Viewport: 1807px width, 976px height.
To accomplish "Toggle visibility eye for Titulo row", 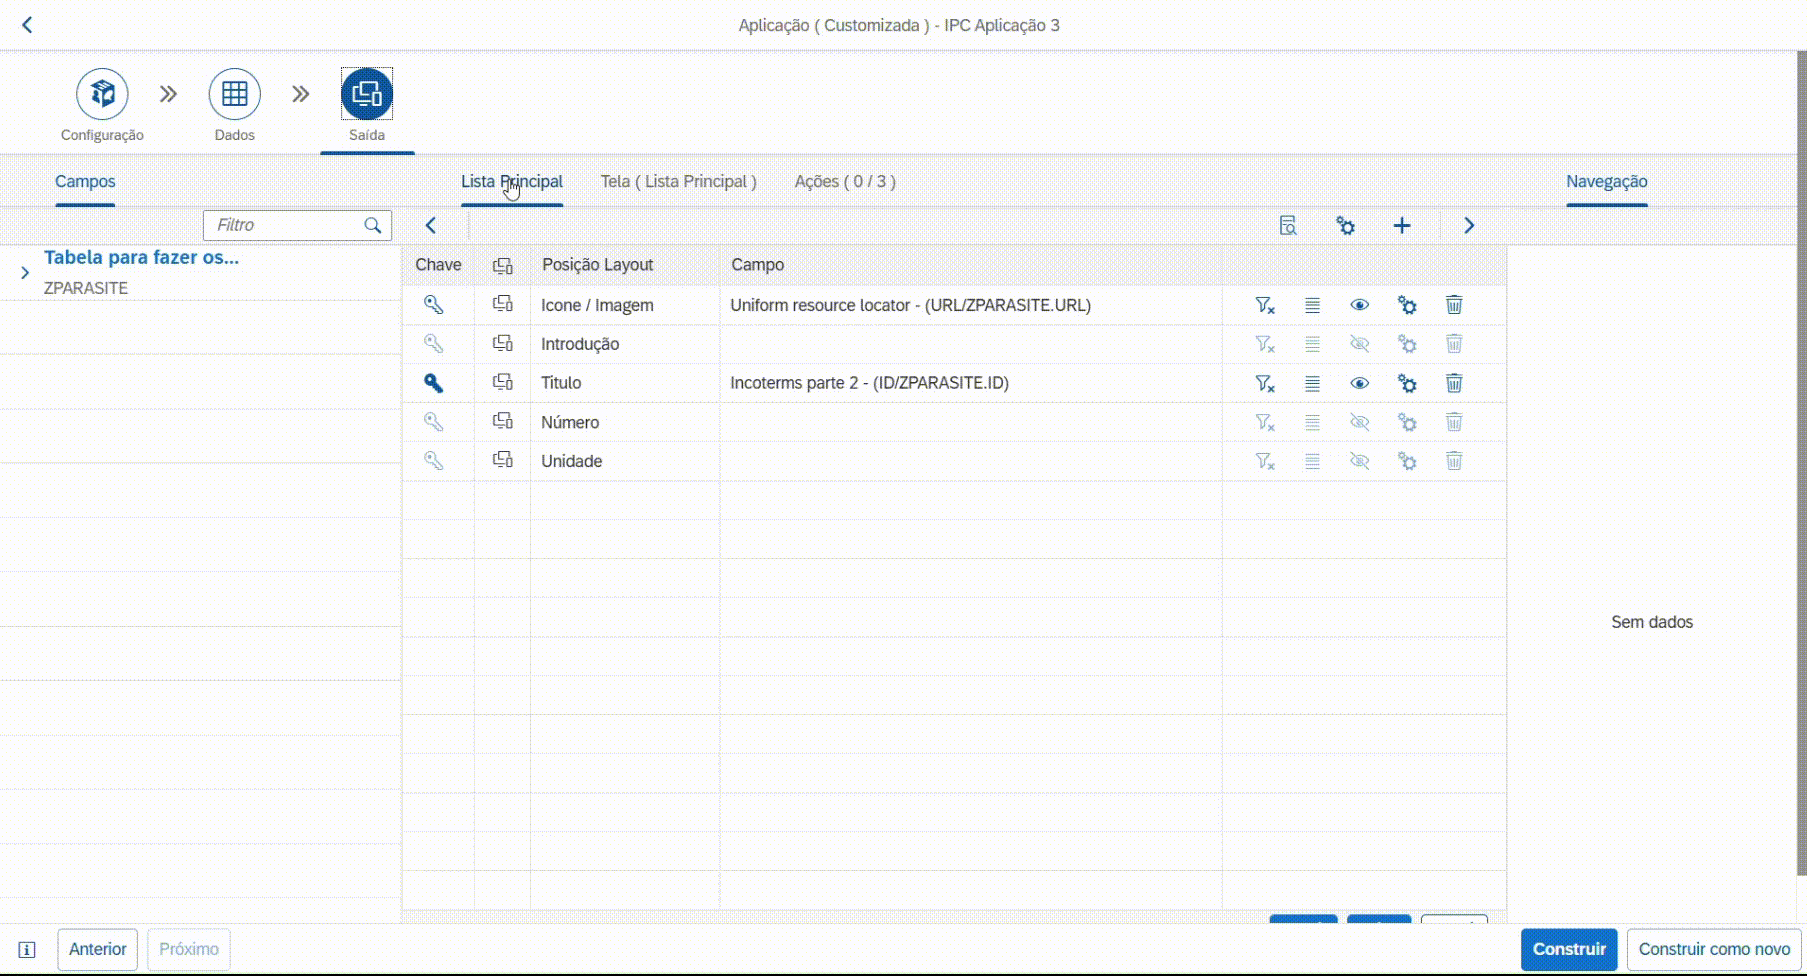I will click(x=1359, y=383).
